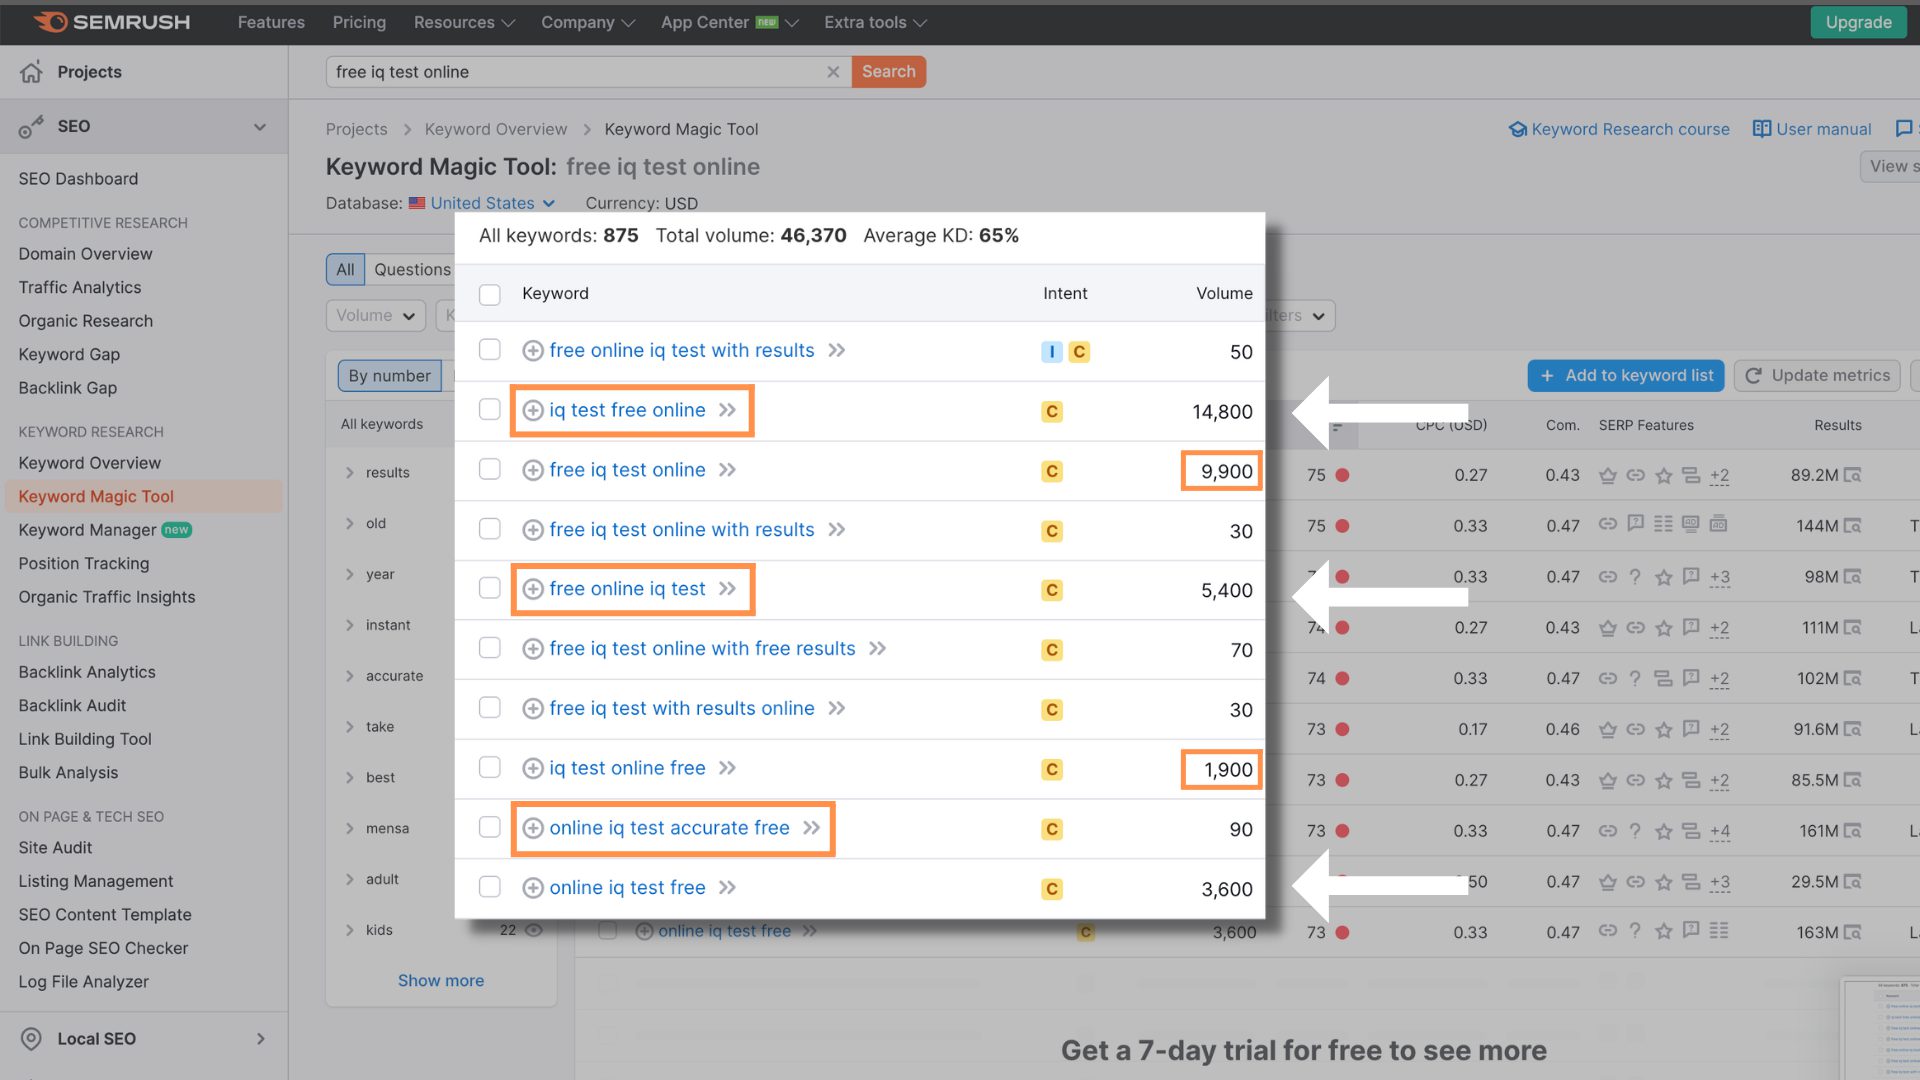Open Pricing in top navigation
The image size is (1920, 1080).
tap(359, 22)
